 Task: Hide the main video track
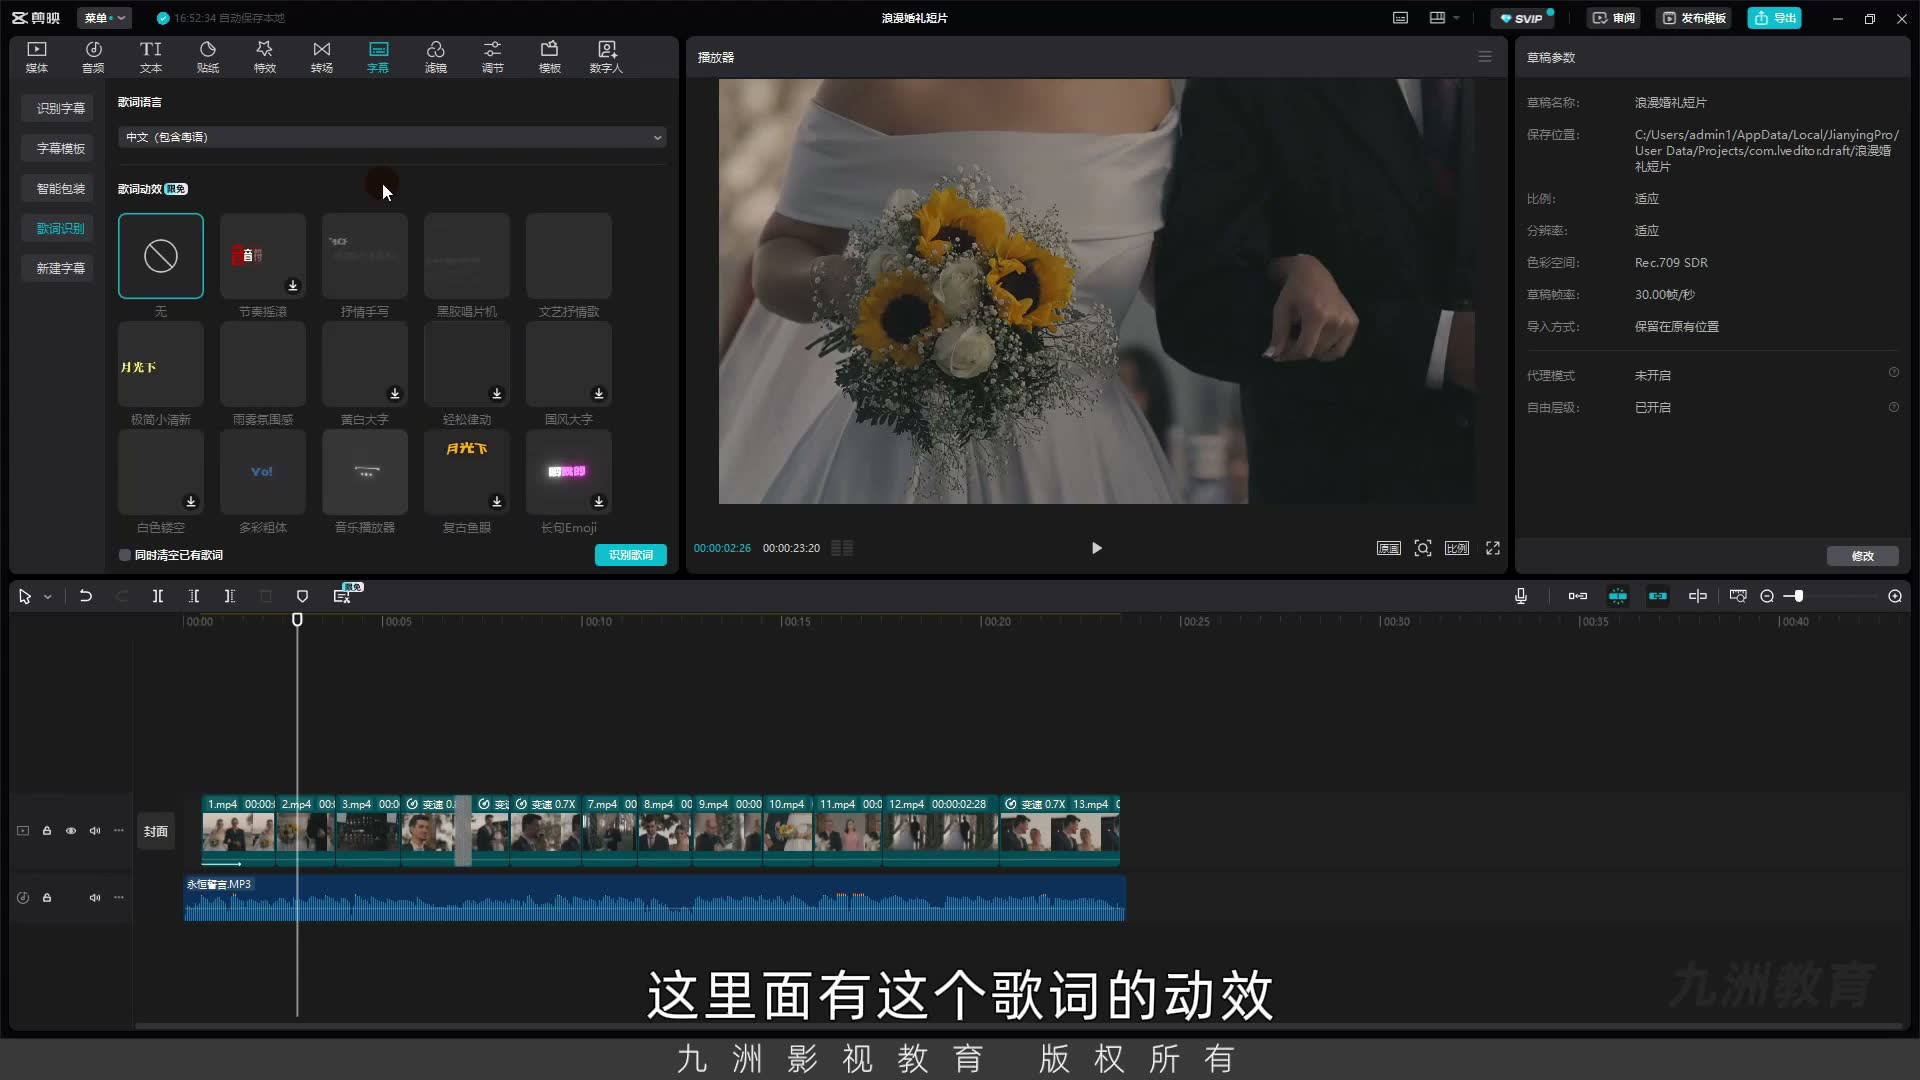(71, 831)
